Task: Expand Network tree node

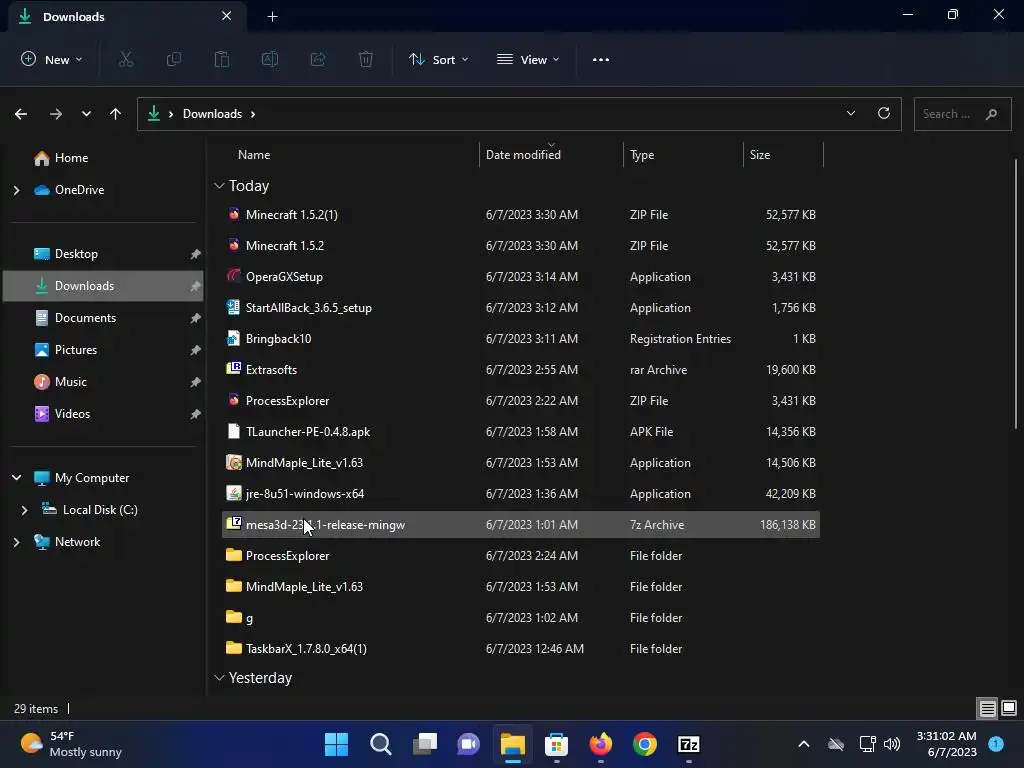Action: (16, 542)
